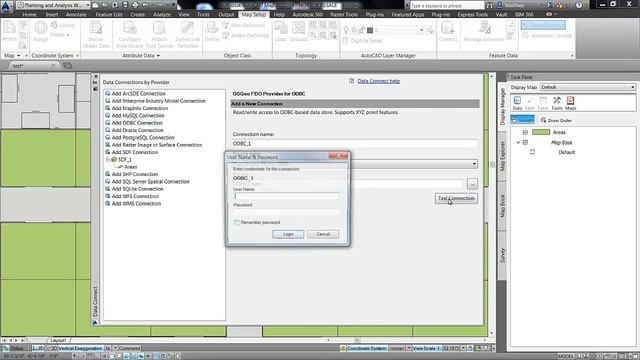Open the Maps icon in Task Pane
The image size is (640, 360).
571,103
